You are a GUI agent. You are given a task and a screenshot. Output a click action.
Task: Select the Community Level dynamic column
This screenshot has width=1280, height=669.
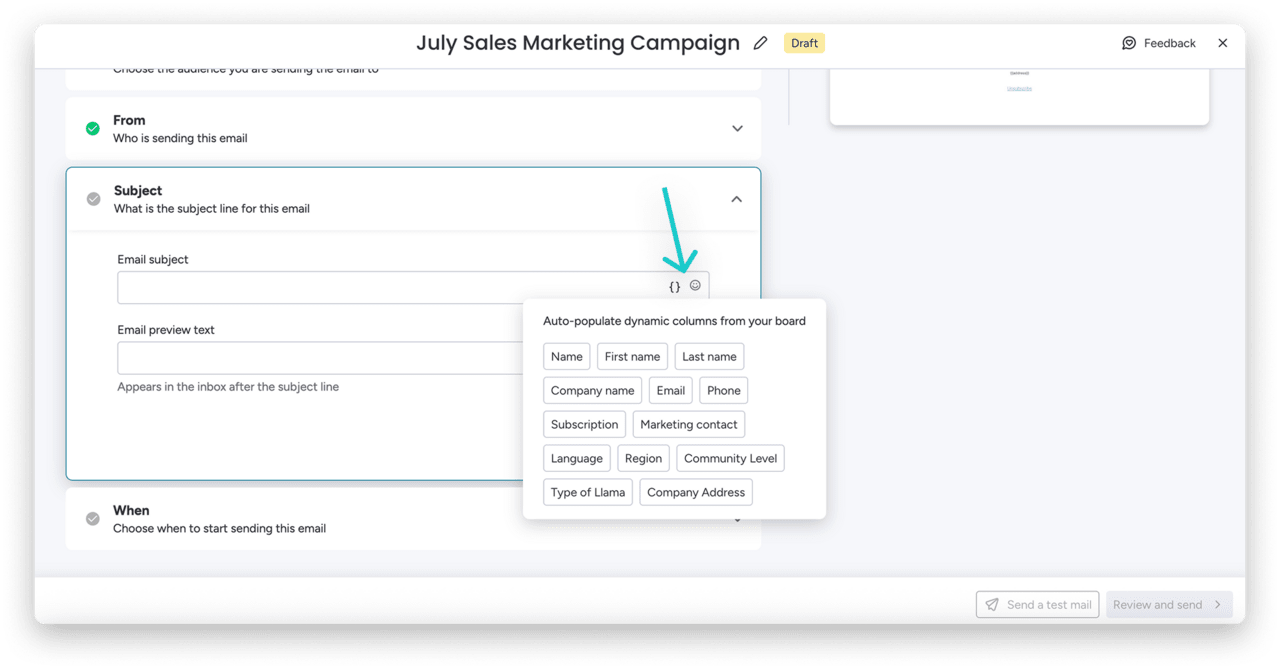click(x=730, y=458)
